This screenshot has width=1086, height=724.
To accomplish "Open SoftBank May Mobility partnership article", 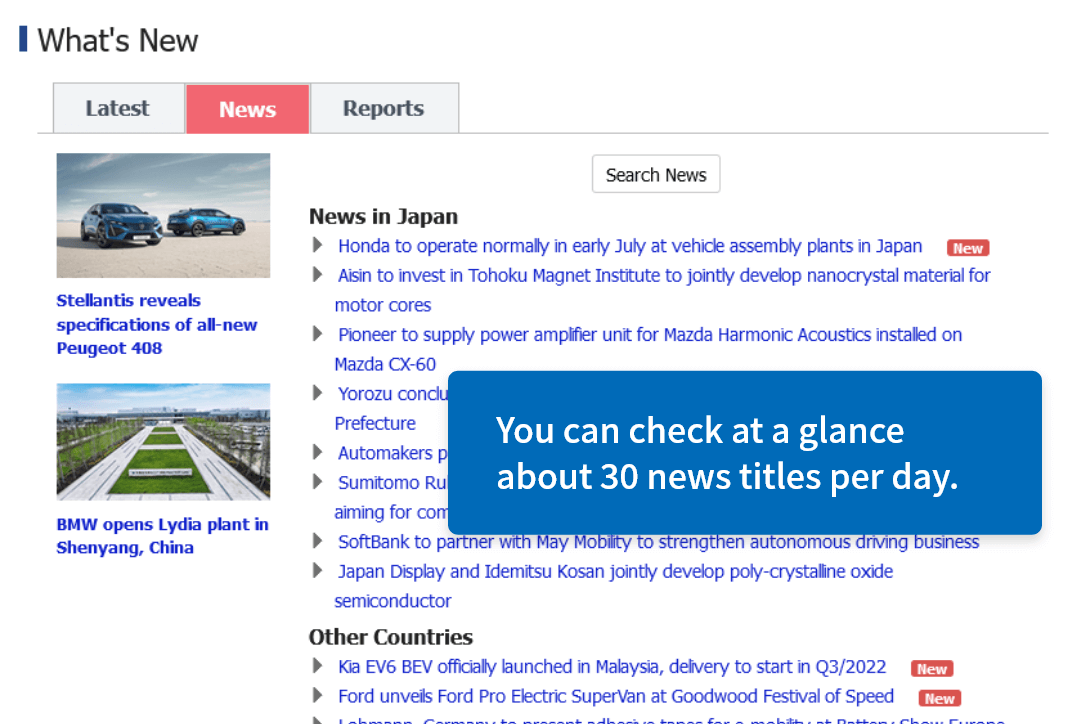I will [659, 542].
